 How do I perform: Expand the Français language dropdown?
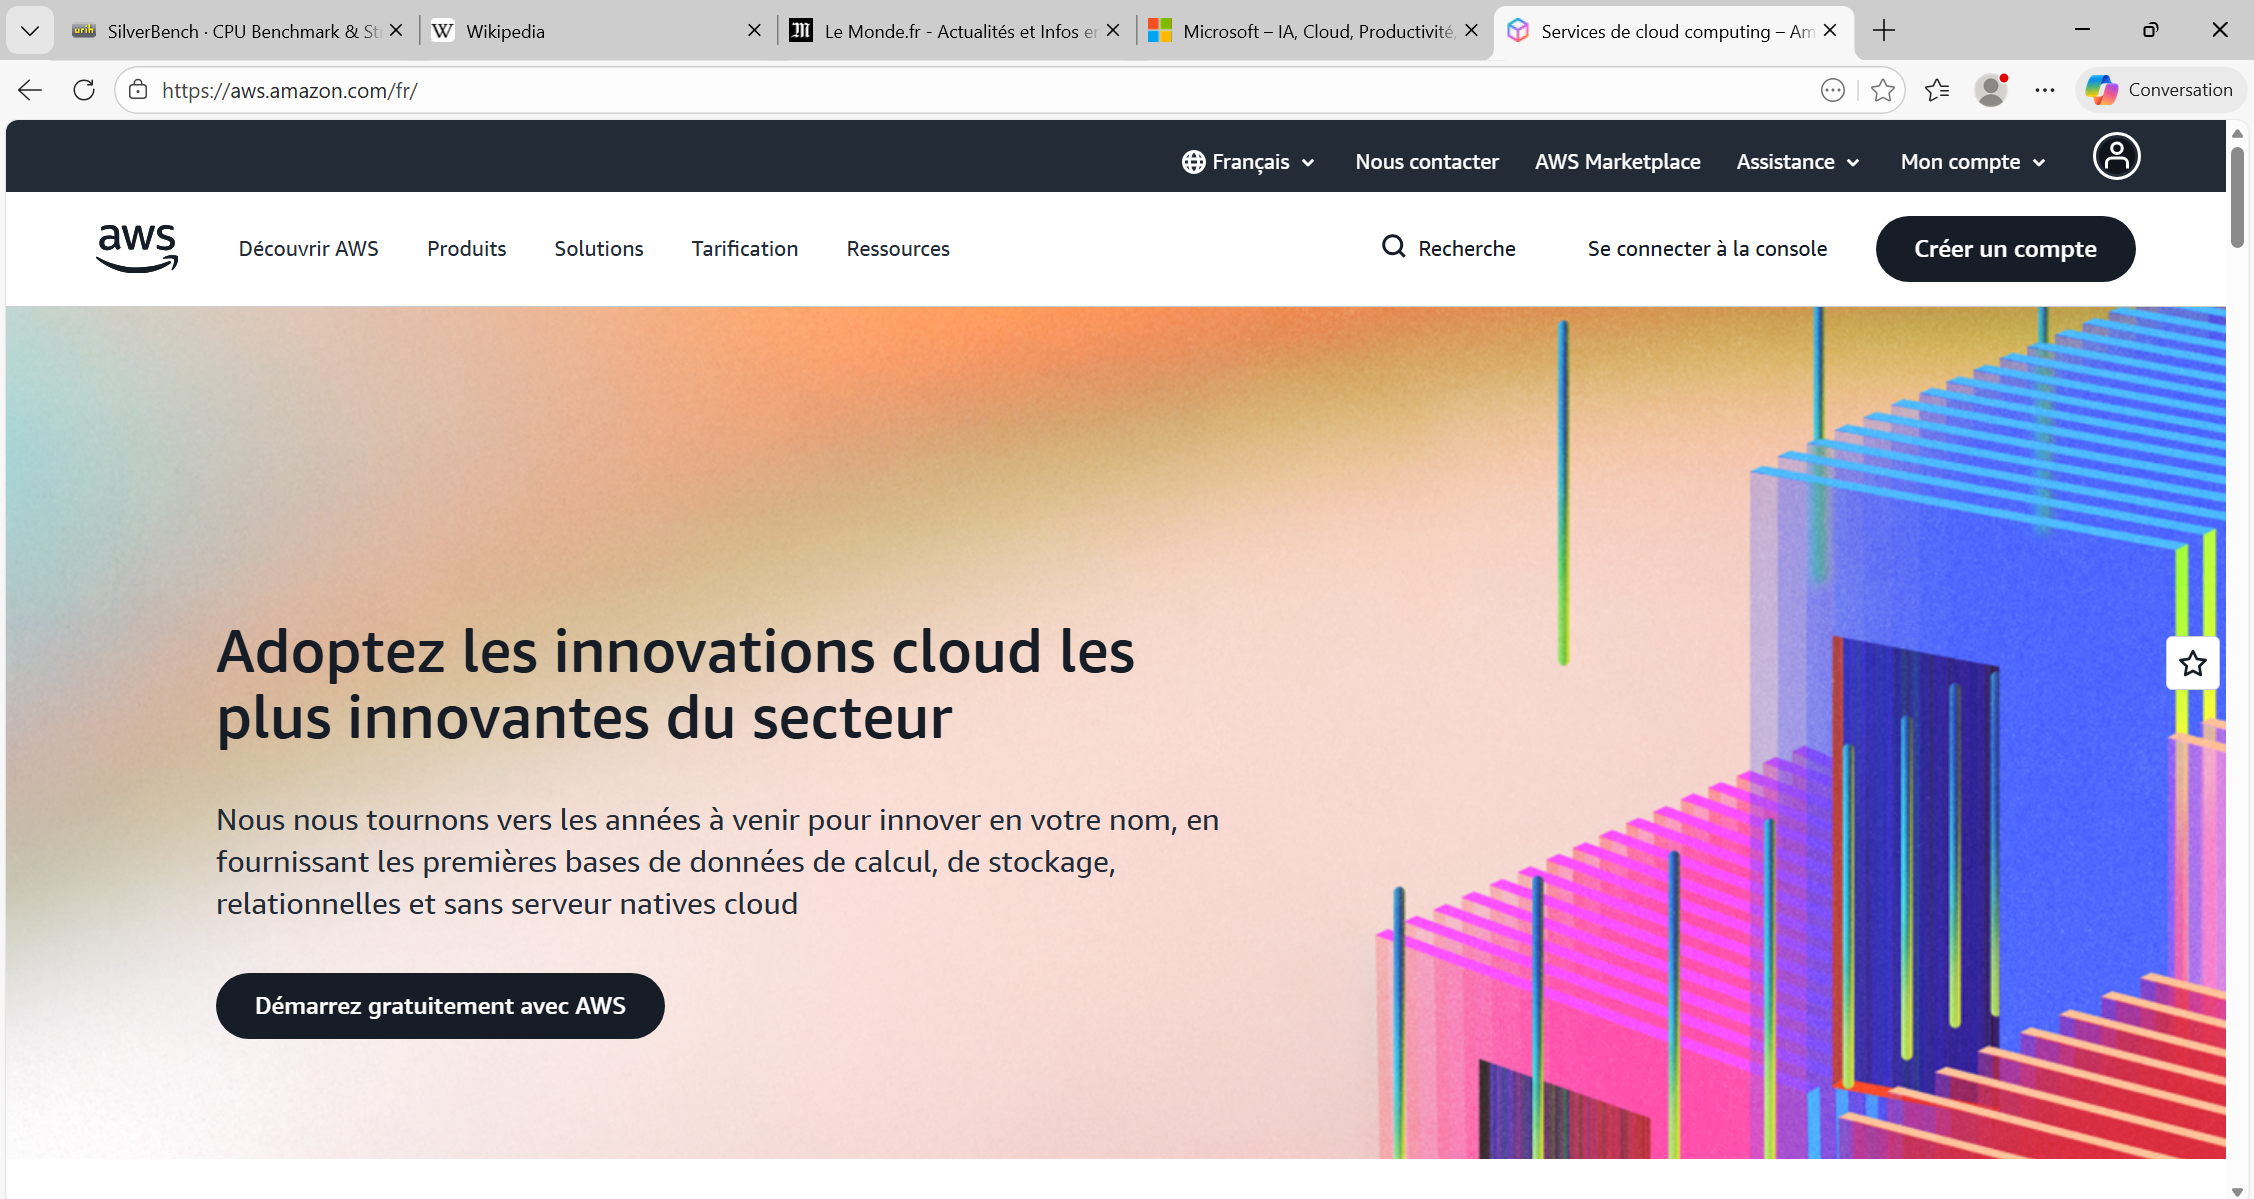[1249, 162]
